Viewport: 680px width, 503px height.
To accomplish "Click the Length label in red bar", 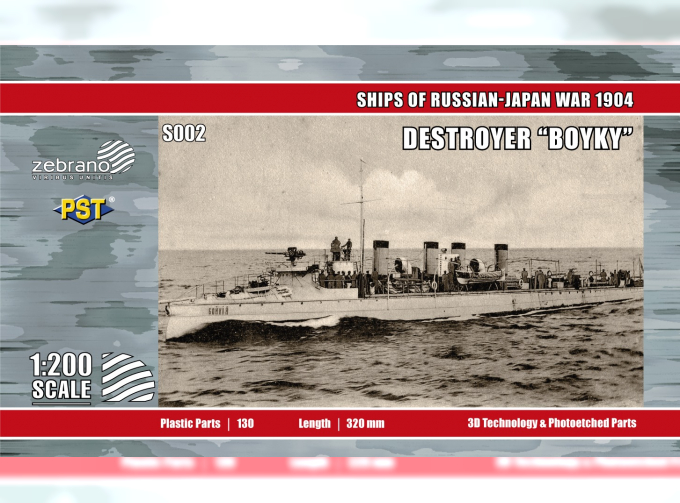I will coord(314,423).
